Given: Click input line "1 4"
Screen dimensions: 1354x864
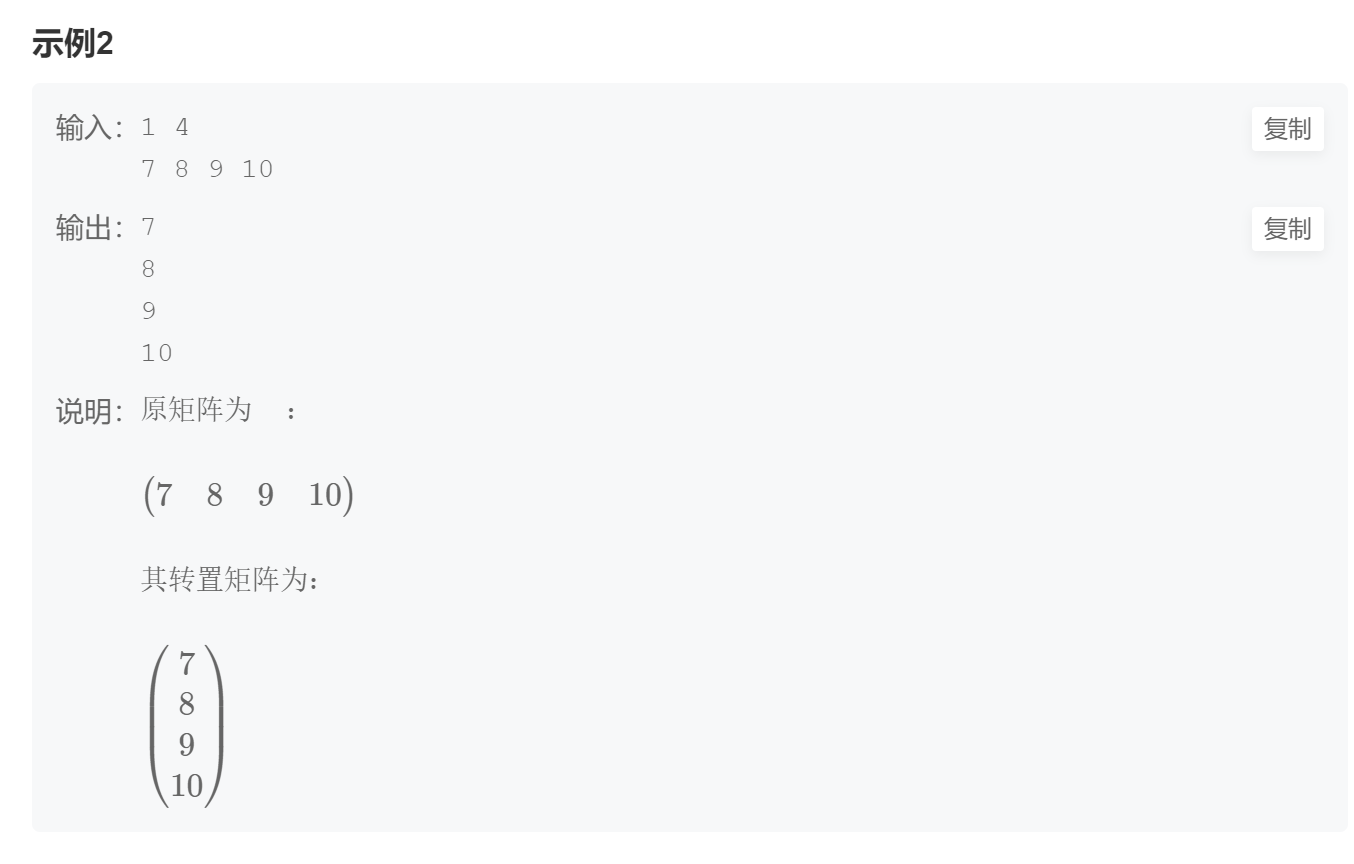Looking at the screenshot, I should click(x=165, y=128).
